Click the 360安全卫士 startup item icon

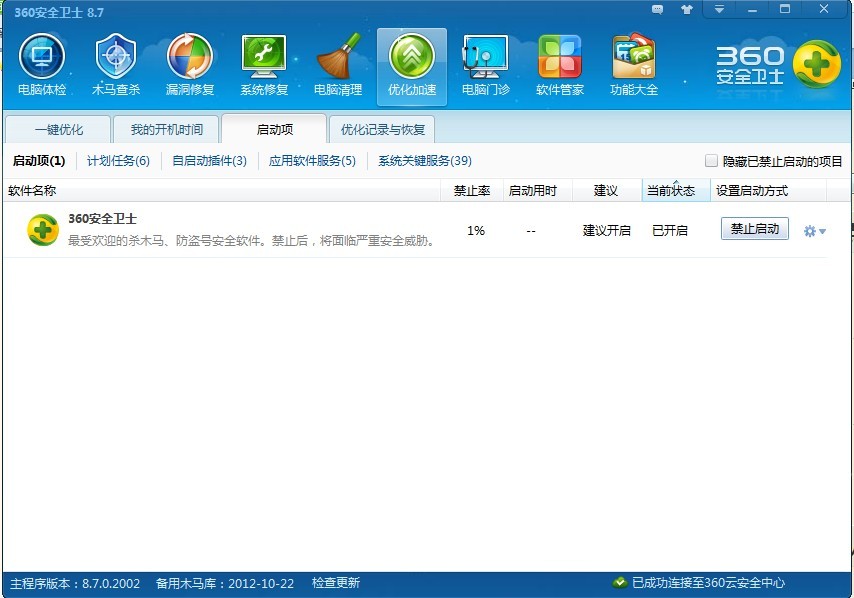coord(43,230)
